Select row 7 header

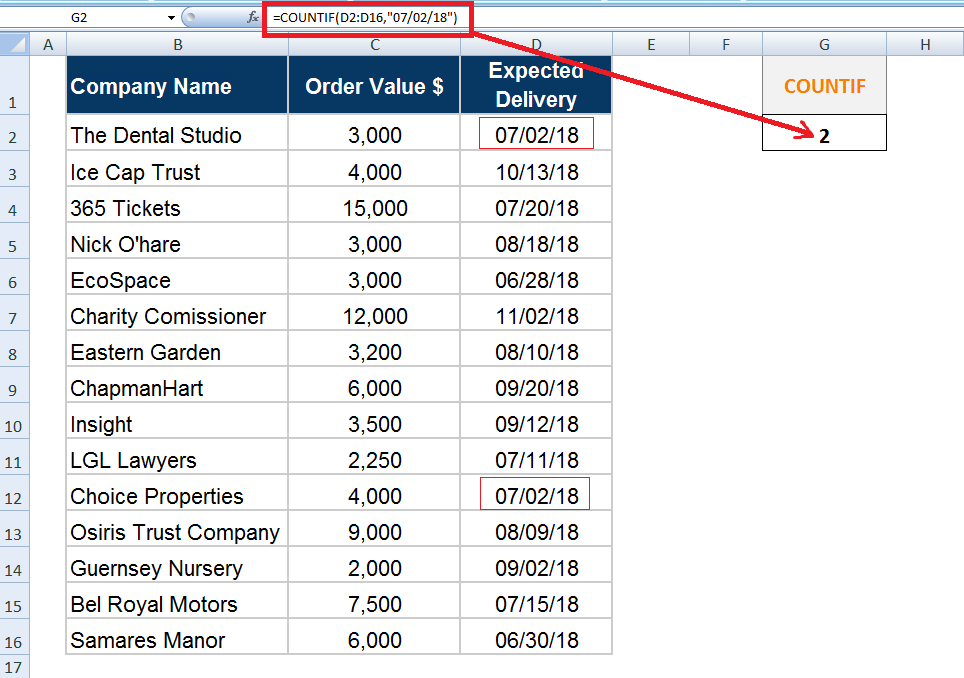click(x=15, y=317)
